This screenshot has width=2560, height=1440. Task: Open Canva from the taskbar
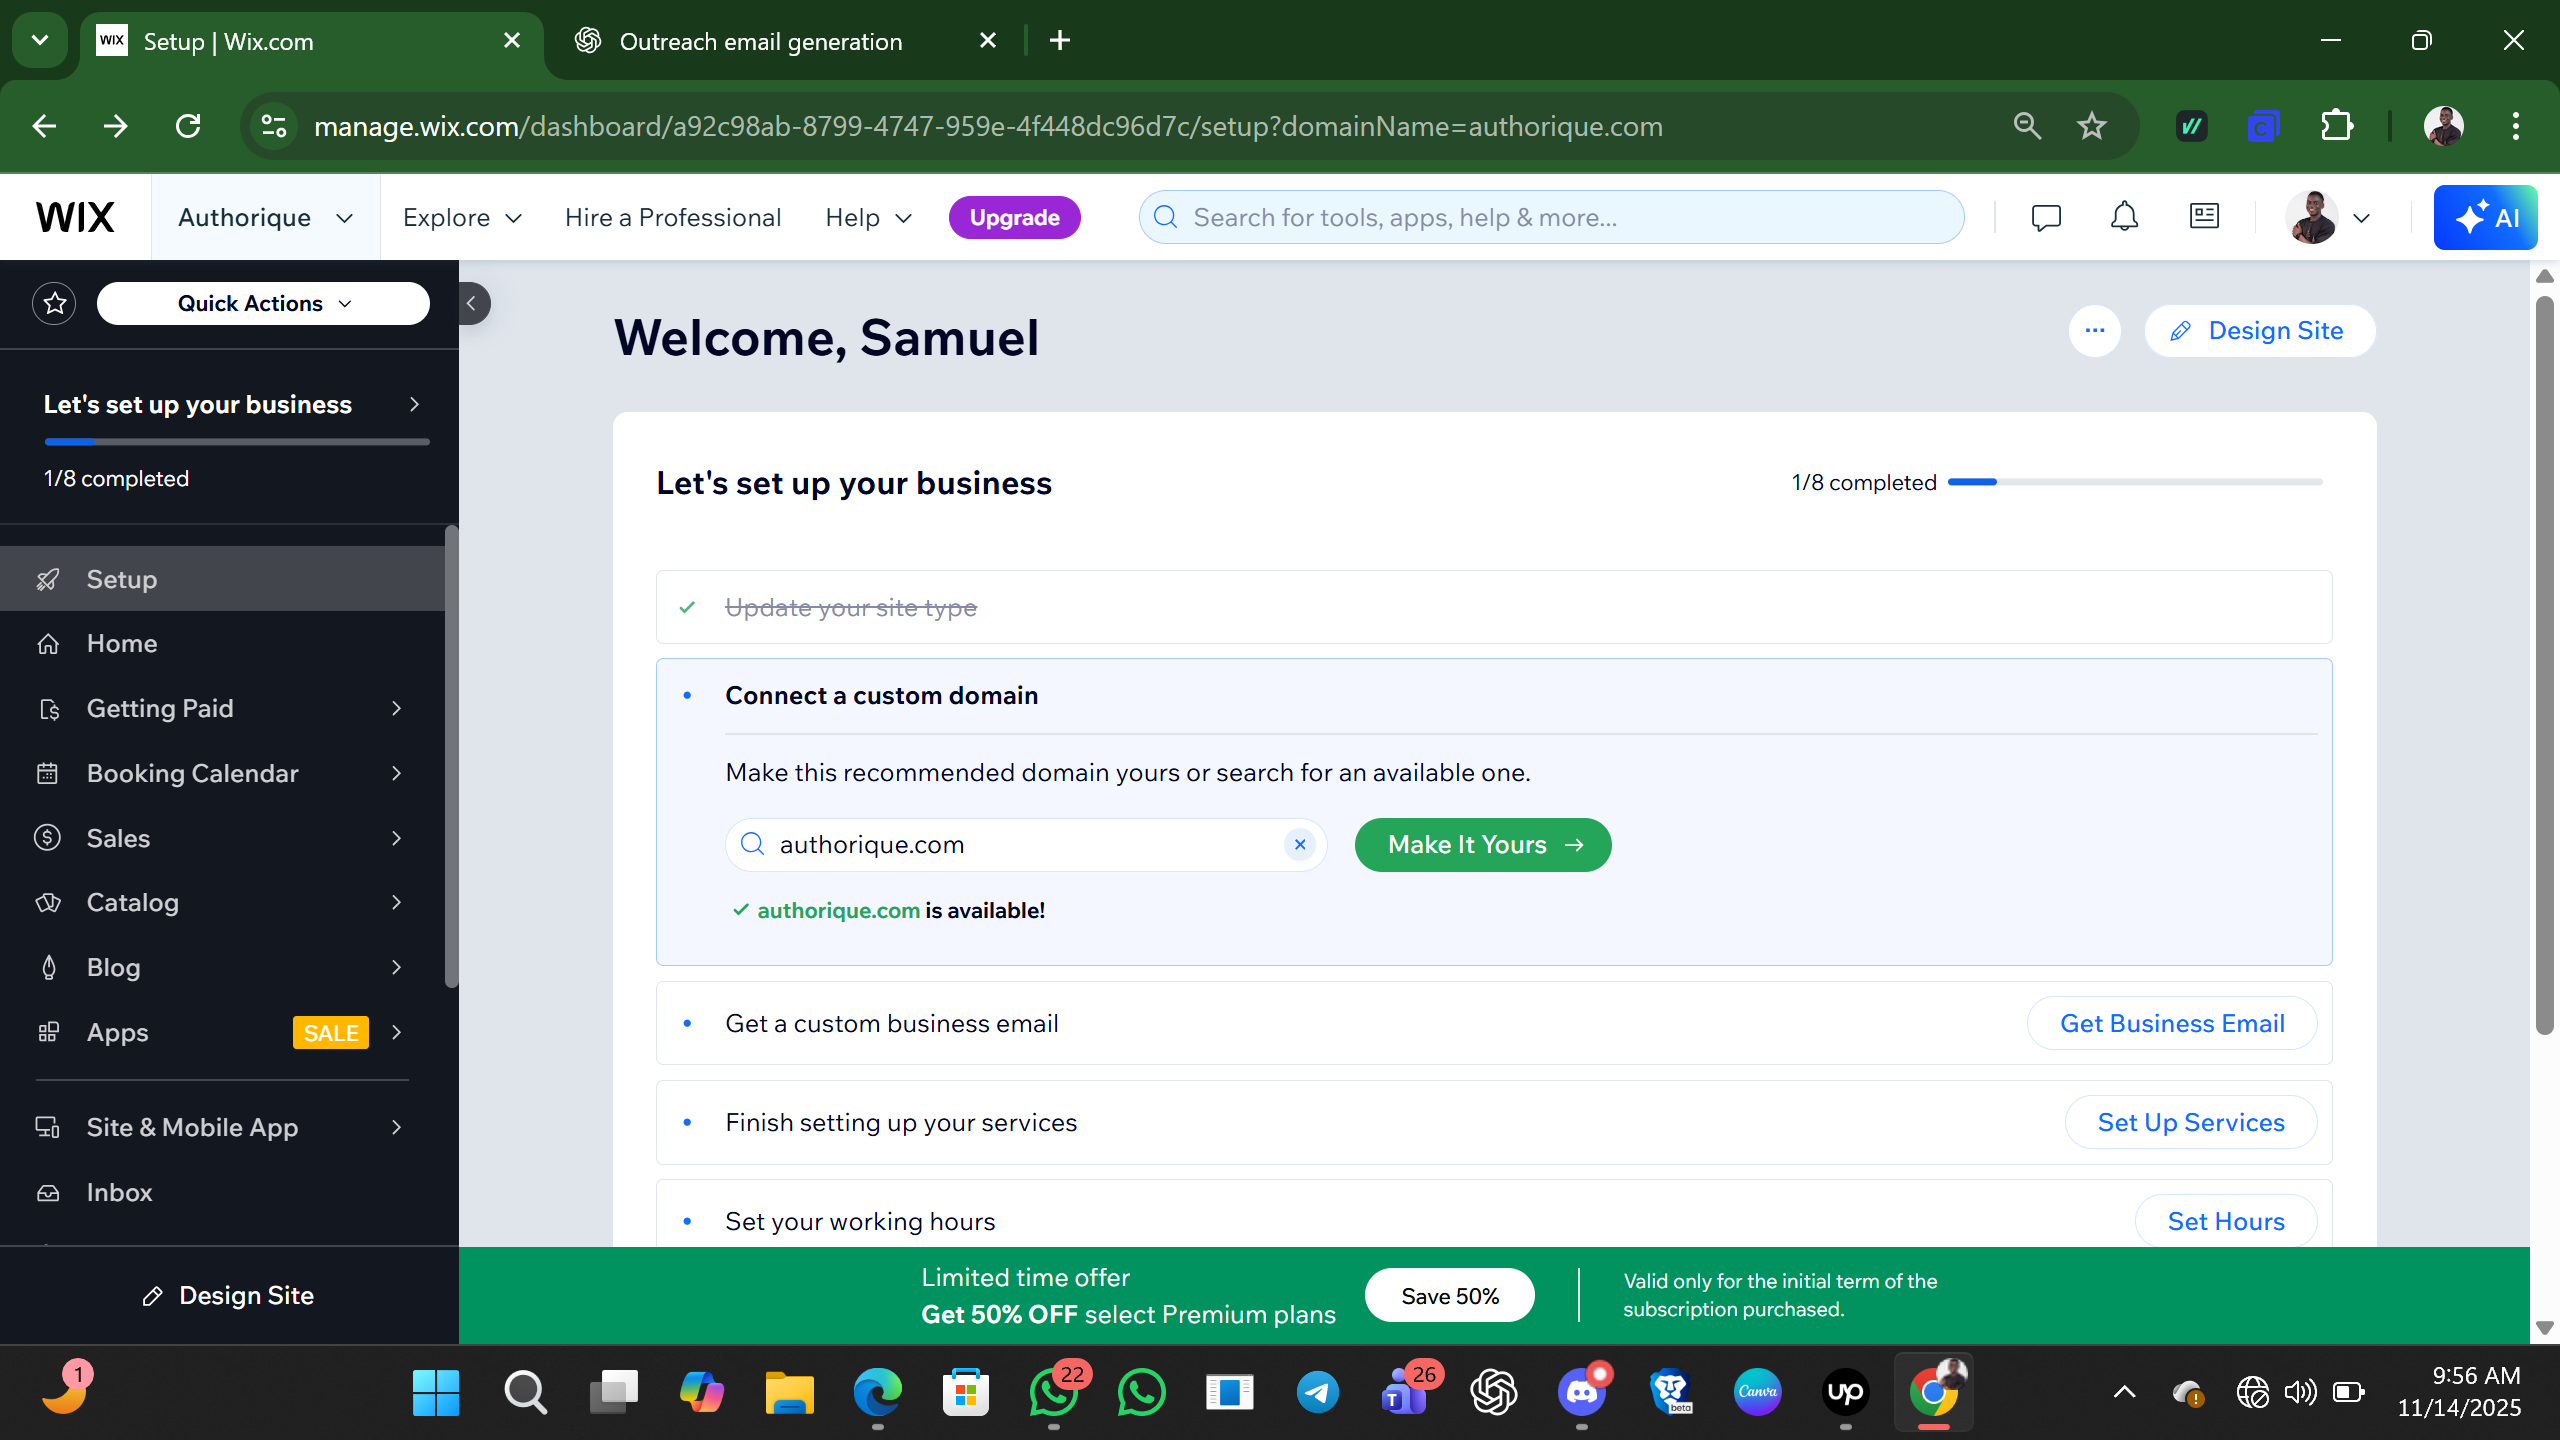click(1757, 1392)
